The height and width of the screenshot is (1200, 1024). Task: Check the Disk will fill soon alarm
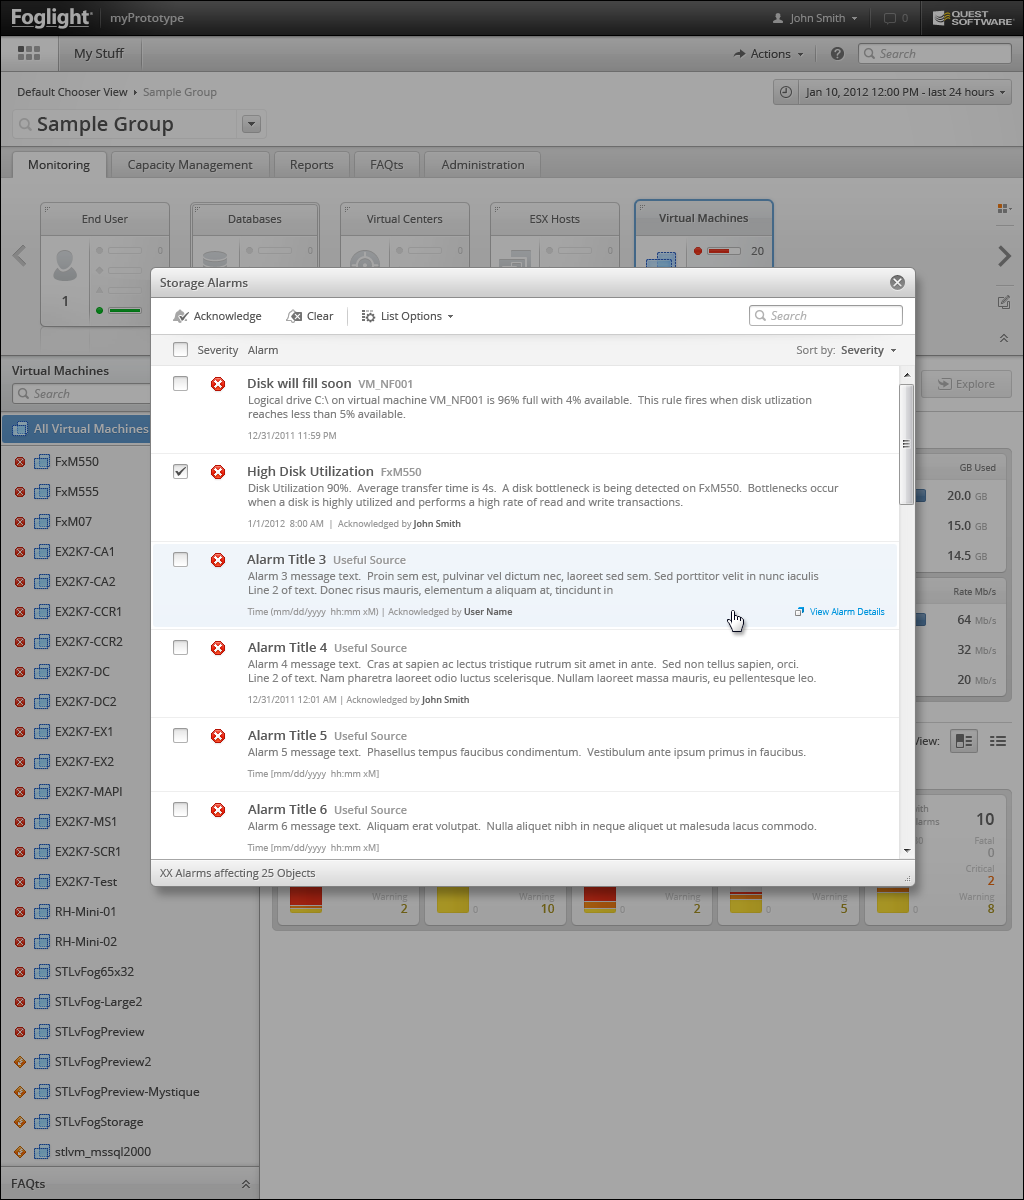180,383
